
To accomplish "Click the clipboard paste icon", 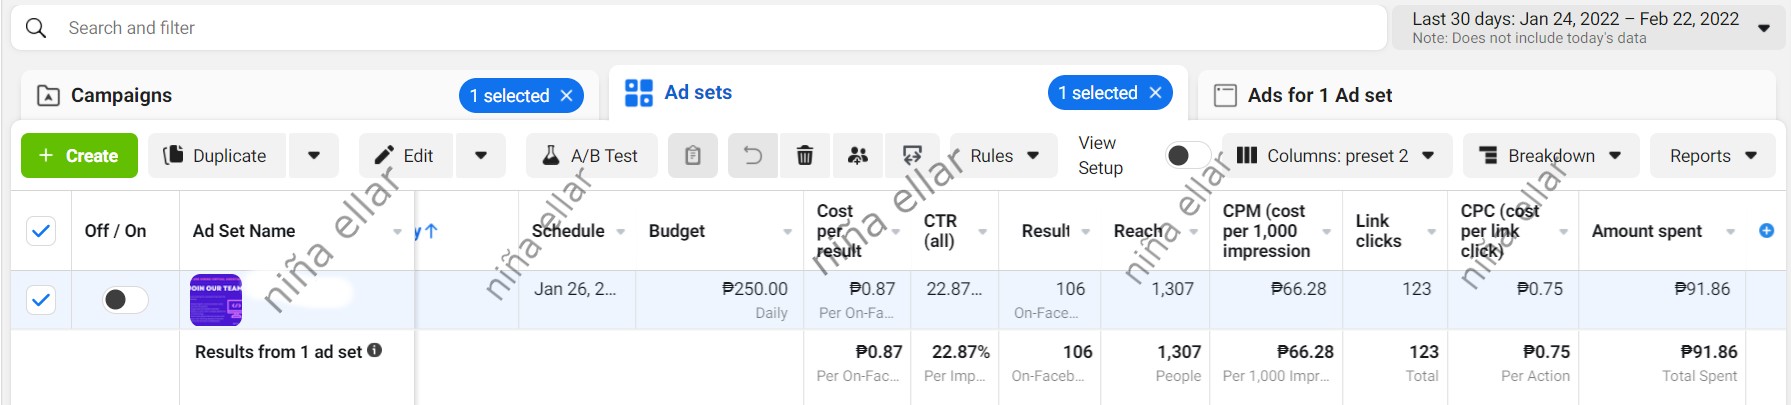I will pos(692,156).
